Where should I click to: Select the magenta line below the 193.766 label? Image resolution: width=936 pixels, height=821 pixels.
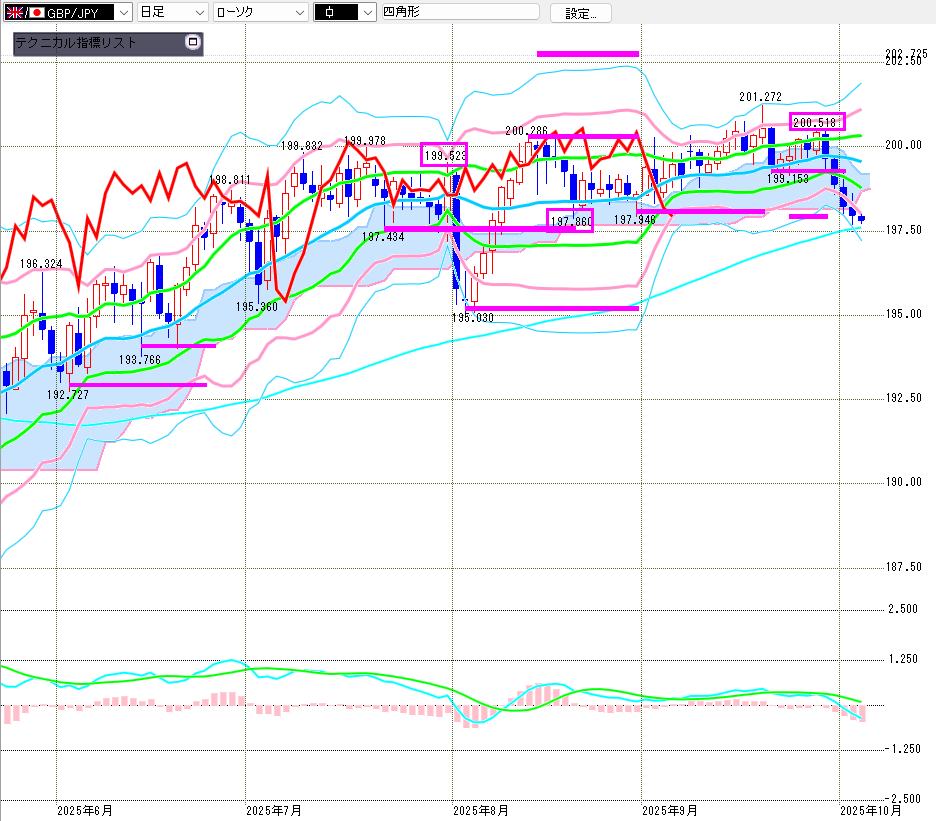pos(178,346)
